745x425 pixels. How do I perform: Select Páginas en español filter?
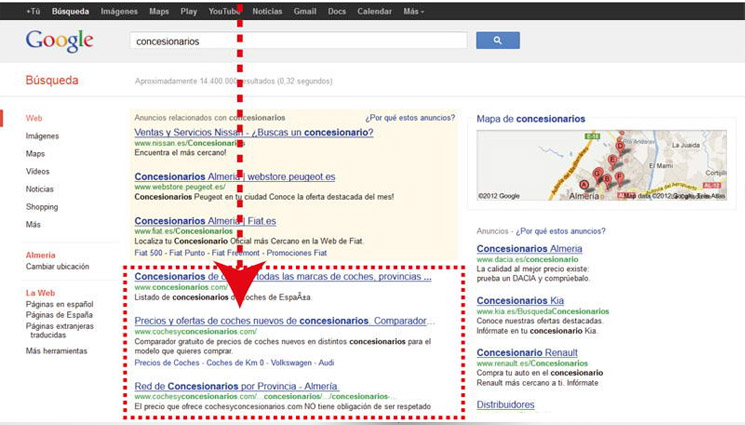59,304
